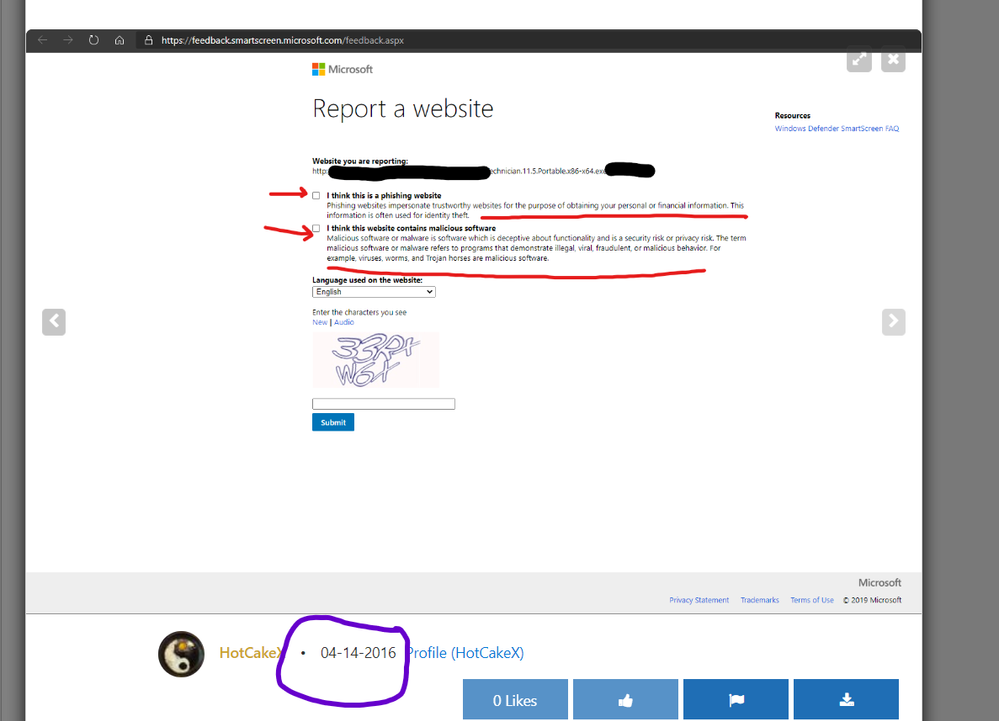The image size is (999, 721).
Task: Click the browser home icon
Action: pos(119,40)
